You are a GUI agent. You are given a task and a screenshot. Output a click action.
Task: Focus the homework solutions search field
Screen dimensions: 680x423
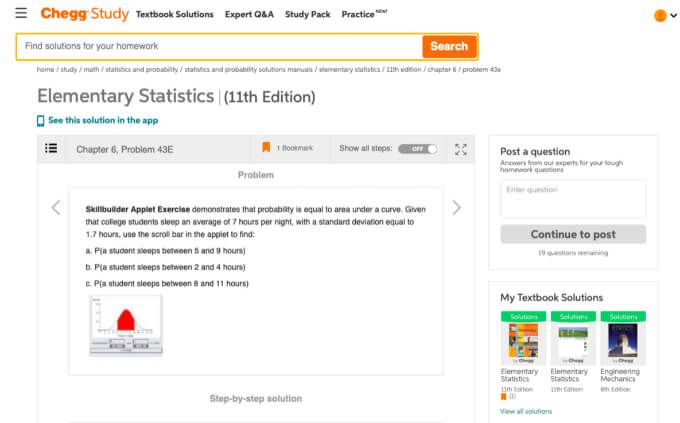pos(219,46)
